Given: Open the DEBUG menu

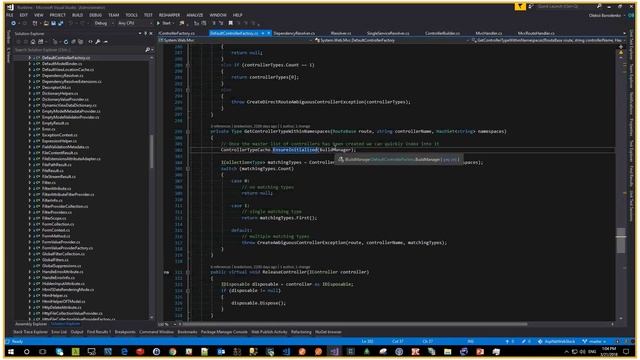Looking at the screenshot, I should pos(95,15).
